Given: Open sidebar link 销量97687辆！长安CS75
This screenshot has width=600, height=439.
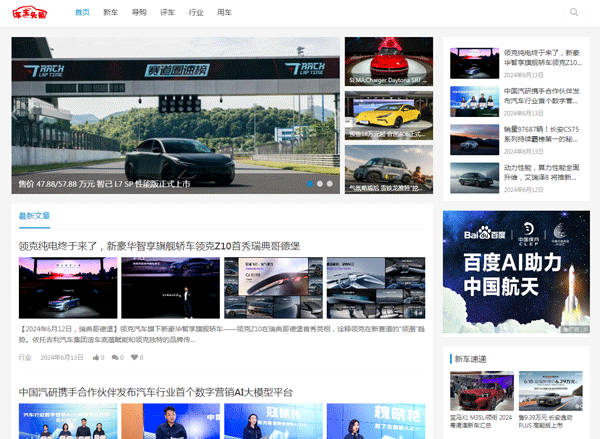Looking at the screenshot, I should pyautogui.click(x=541, y=134).
